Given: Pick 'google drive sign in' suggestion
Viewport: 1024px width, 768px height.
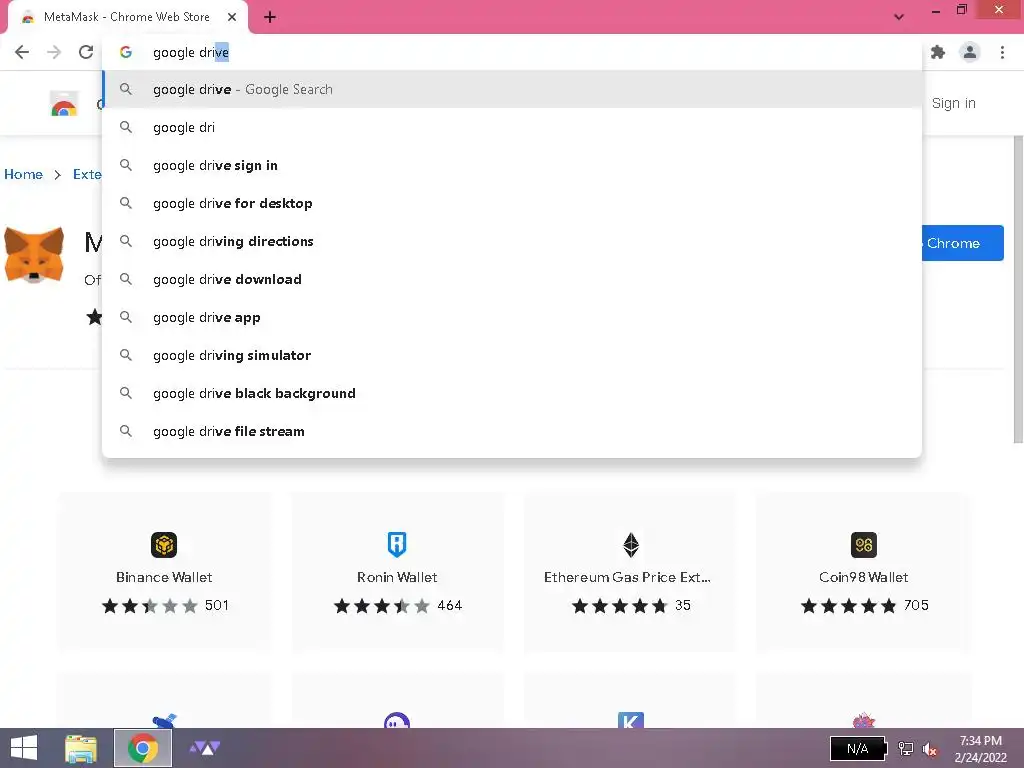Looking at the screenshot, I should click(x=513, y=165).
